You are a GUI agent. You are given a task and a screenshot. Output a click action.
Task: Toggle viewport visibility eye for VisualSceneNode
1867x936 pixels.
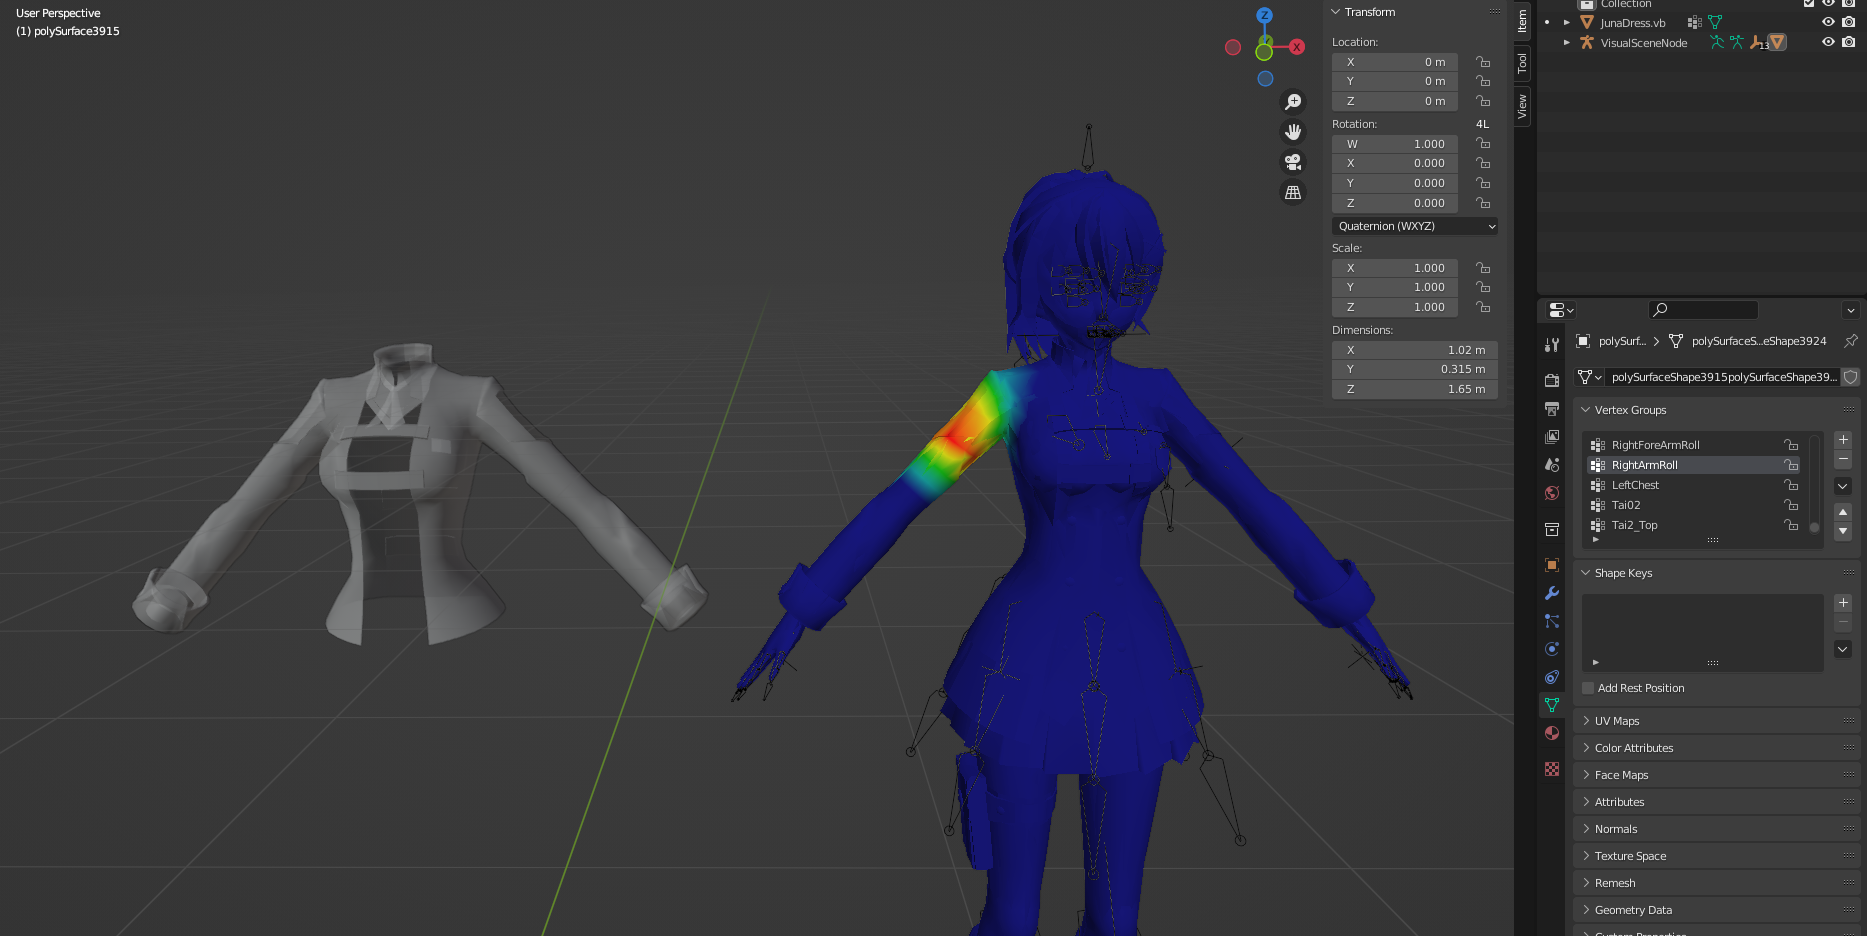1828,42
